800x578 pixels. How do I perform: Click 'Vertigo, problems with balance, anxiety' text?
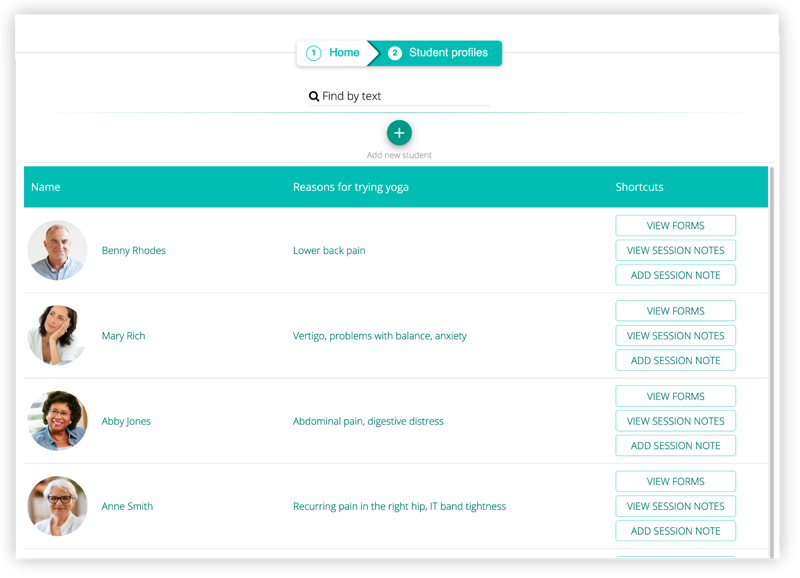click(380, 336)
